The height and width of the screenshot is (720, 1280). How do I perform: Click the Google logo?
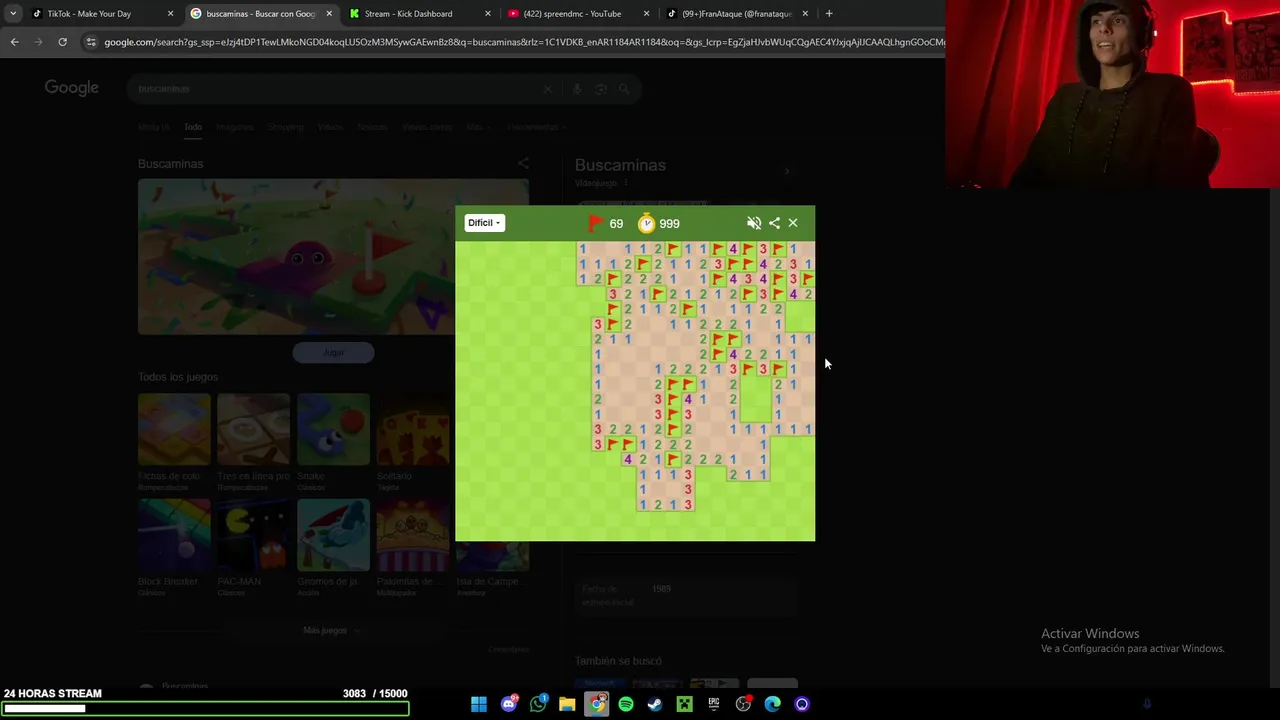click(x=71, y=88)
